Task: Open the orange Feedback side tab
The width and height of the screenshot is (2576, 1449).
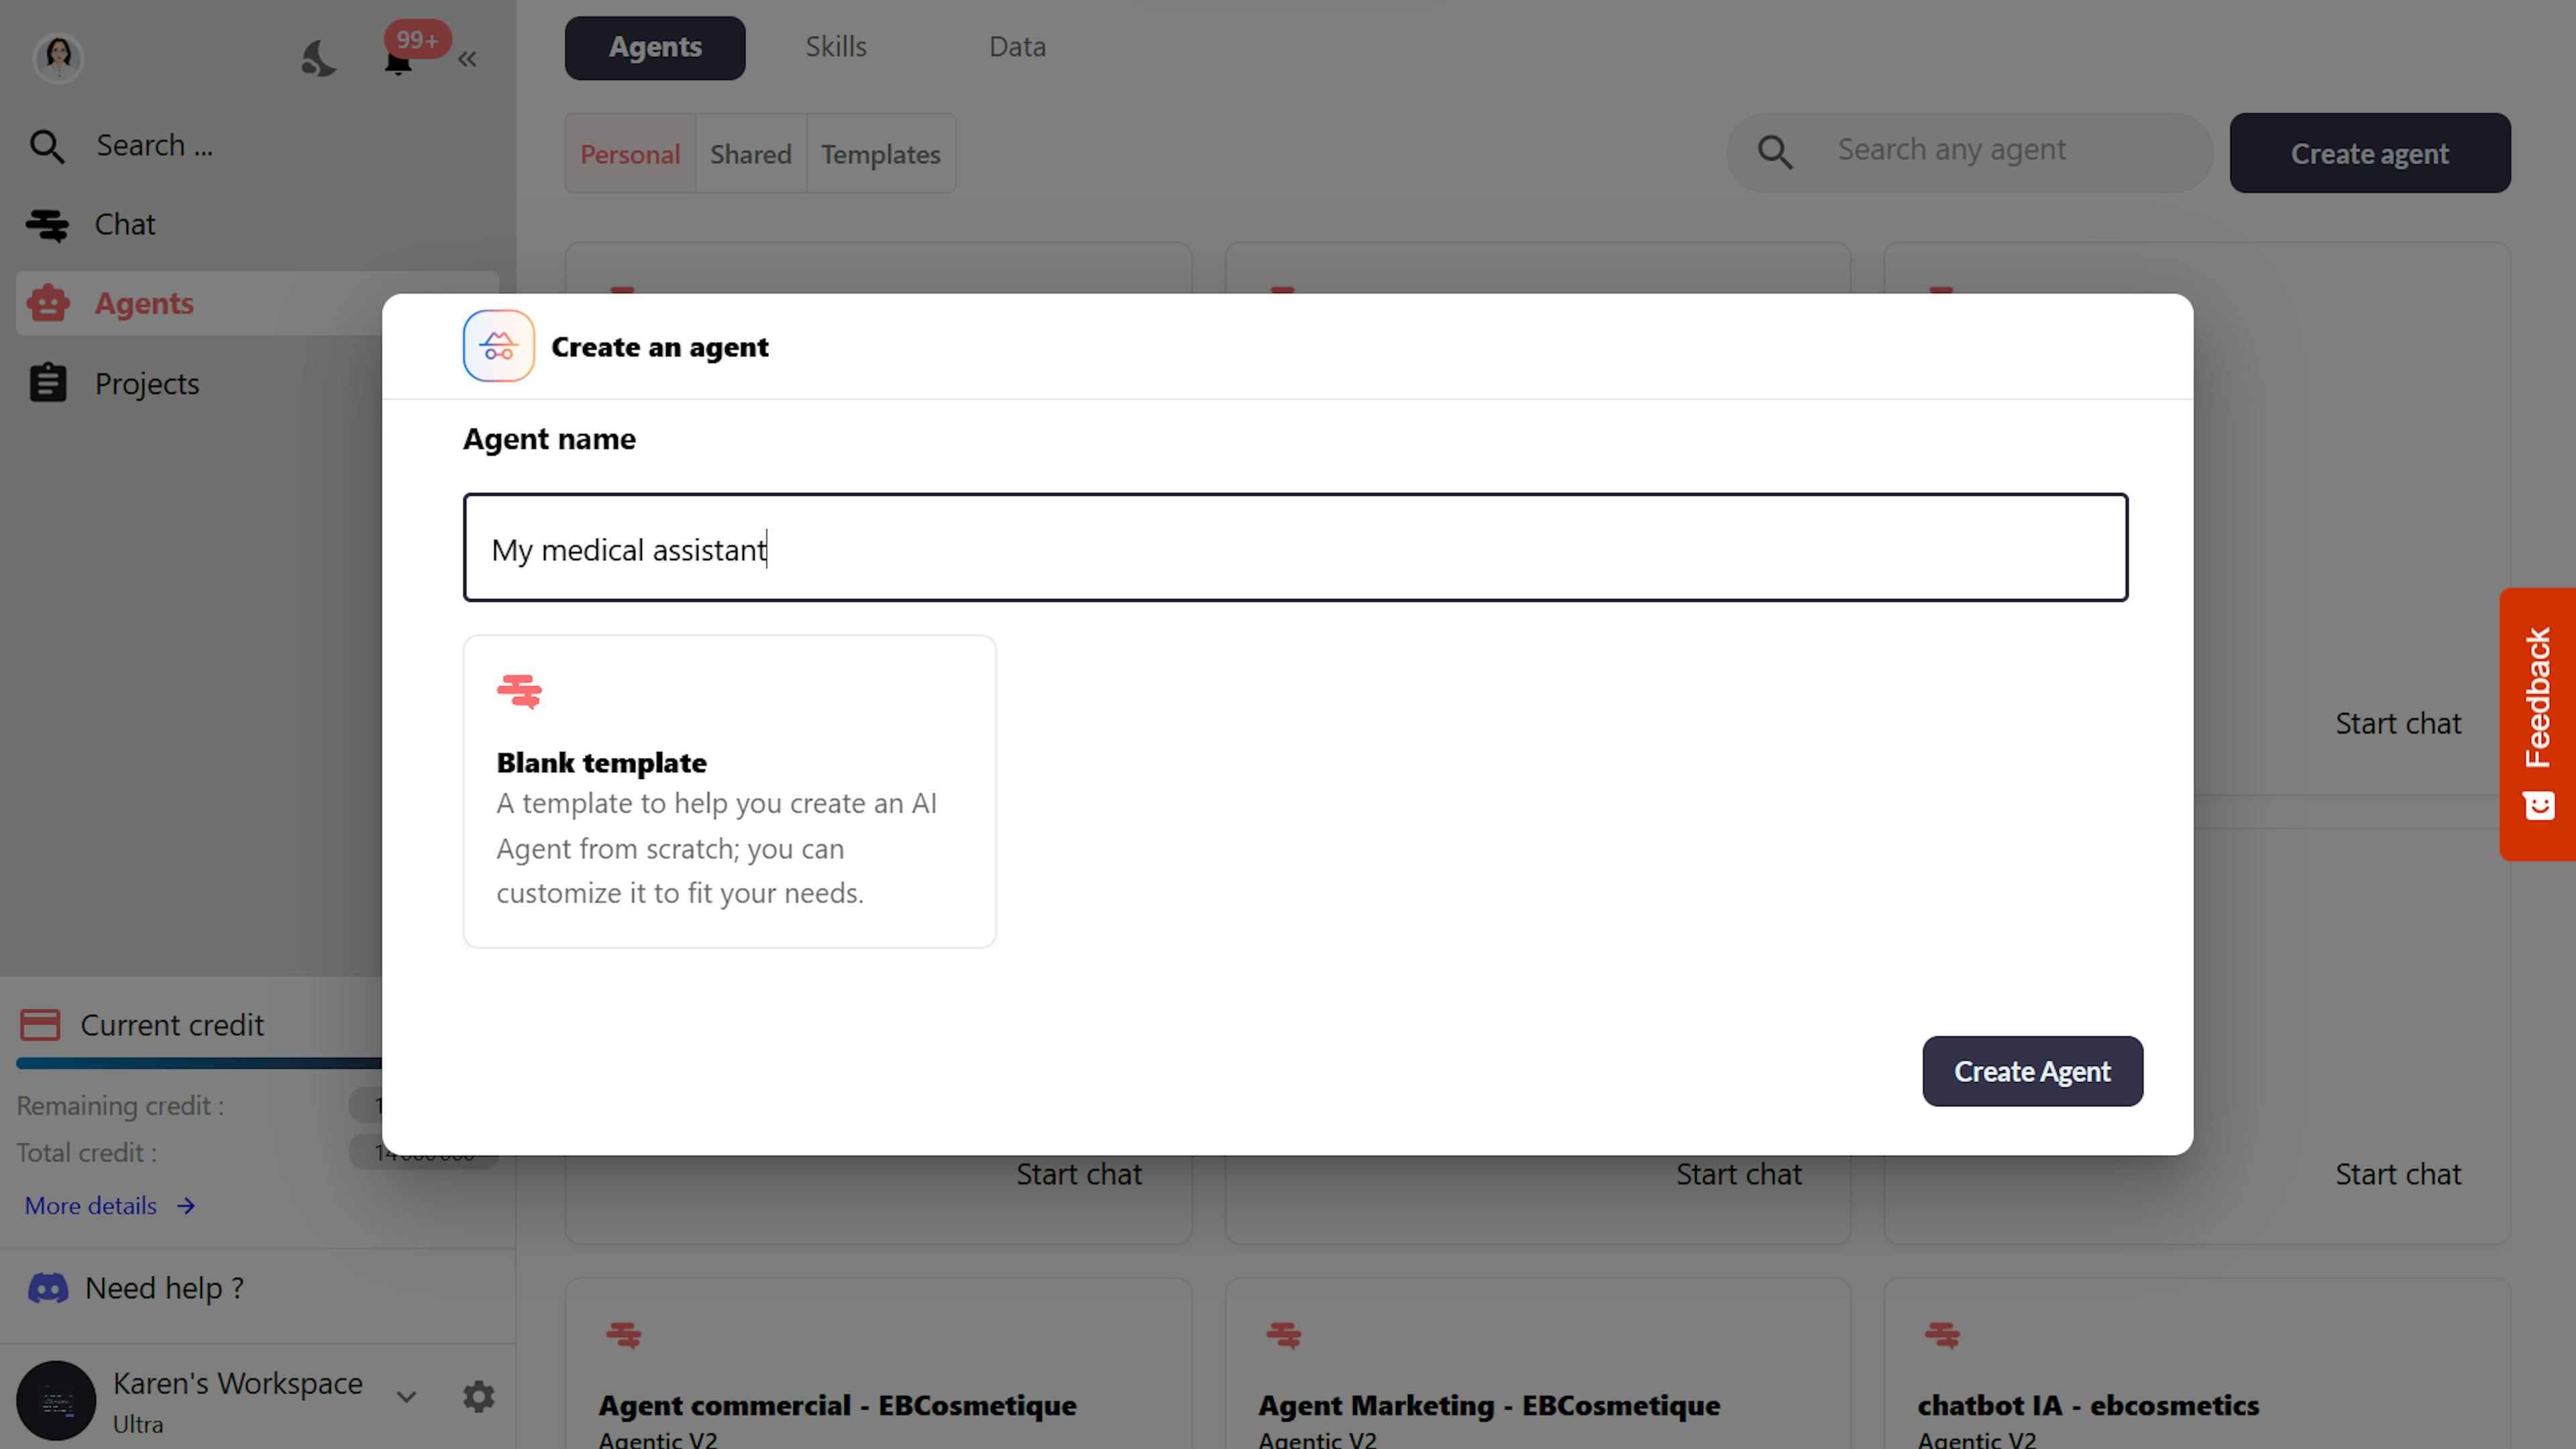Action: pos(2538,724)
